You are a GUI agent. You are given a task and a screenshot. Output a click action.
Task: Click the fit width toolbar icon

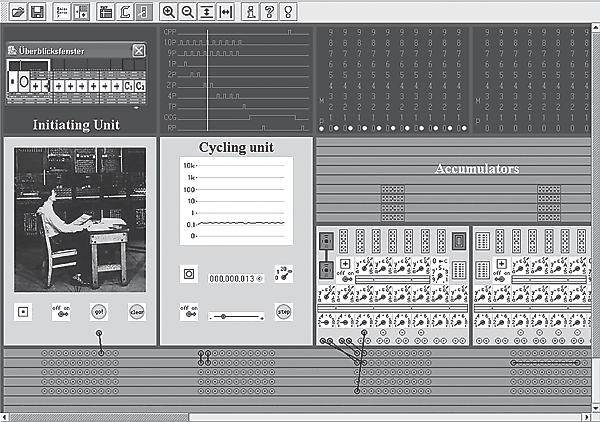click(x=225, y=12)
